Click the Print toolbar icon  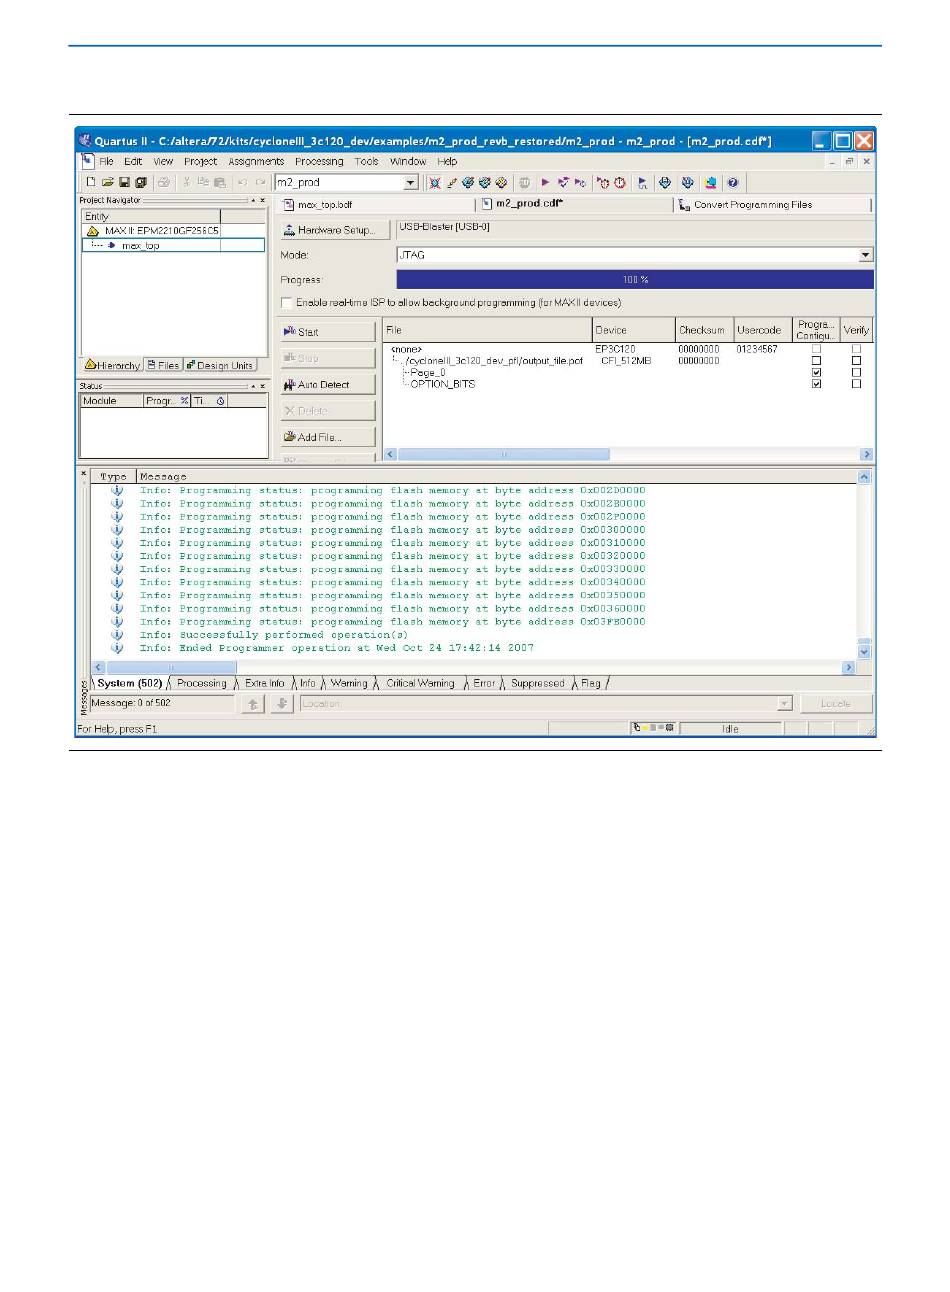click(164, 182)
